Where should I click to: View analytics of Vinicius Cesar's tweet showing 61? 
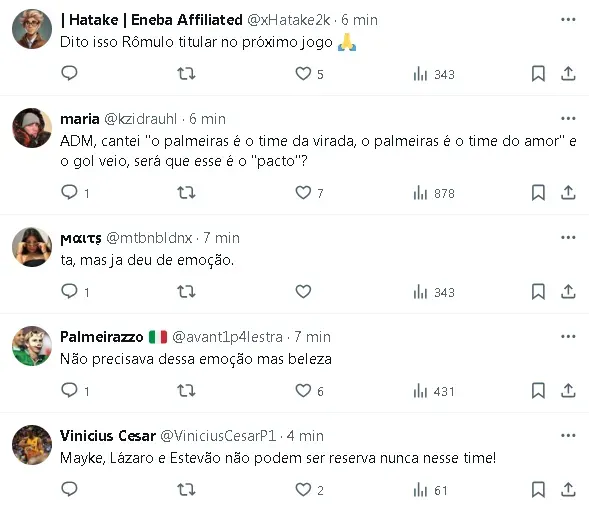[x=430, y=490]
